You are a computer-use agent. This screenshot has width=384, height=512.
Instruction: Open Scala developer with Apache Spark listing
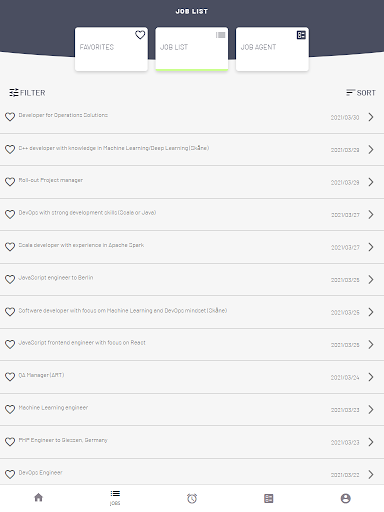coord(192,247)
